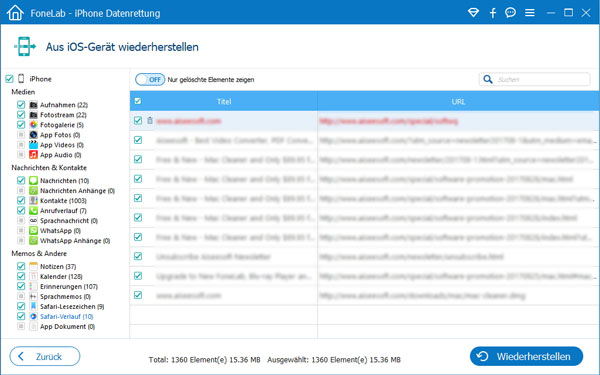Open Nachrichten (10) category
The image size is (600, 375).
(x=64, y=181)
